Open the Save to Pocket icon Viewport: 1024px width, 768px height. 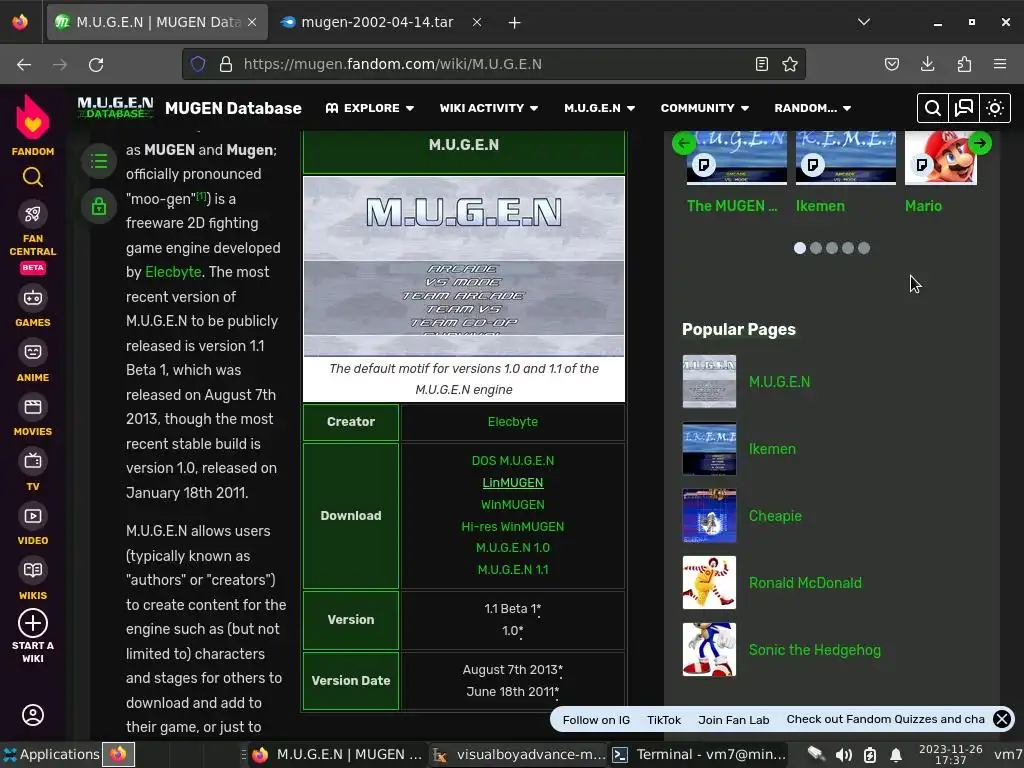891,64
